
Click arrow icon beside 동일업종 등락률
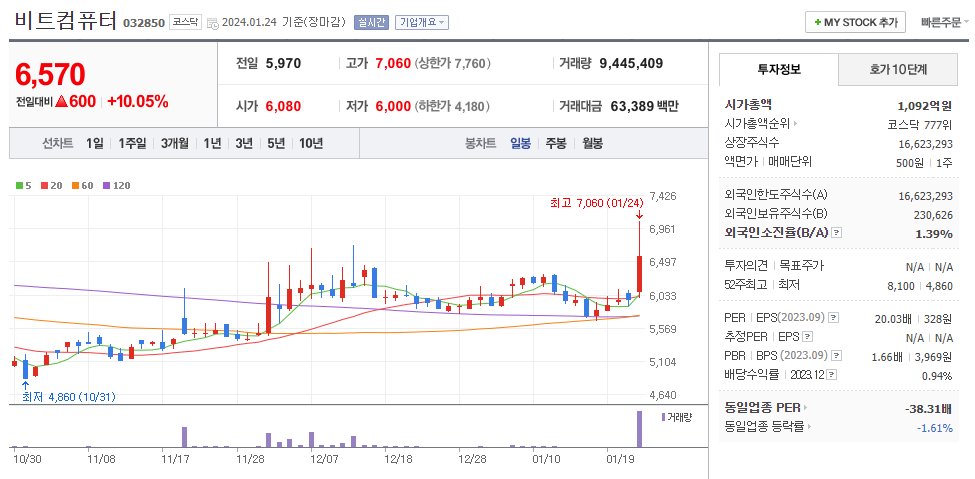coord(810,427)
